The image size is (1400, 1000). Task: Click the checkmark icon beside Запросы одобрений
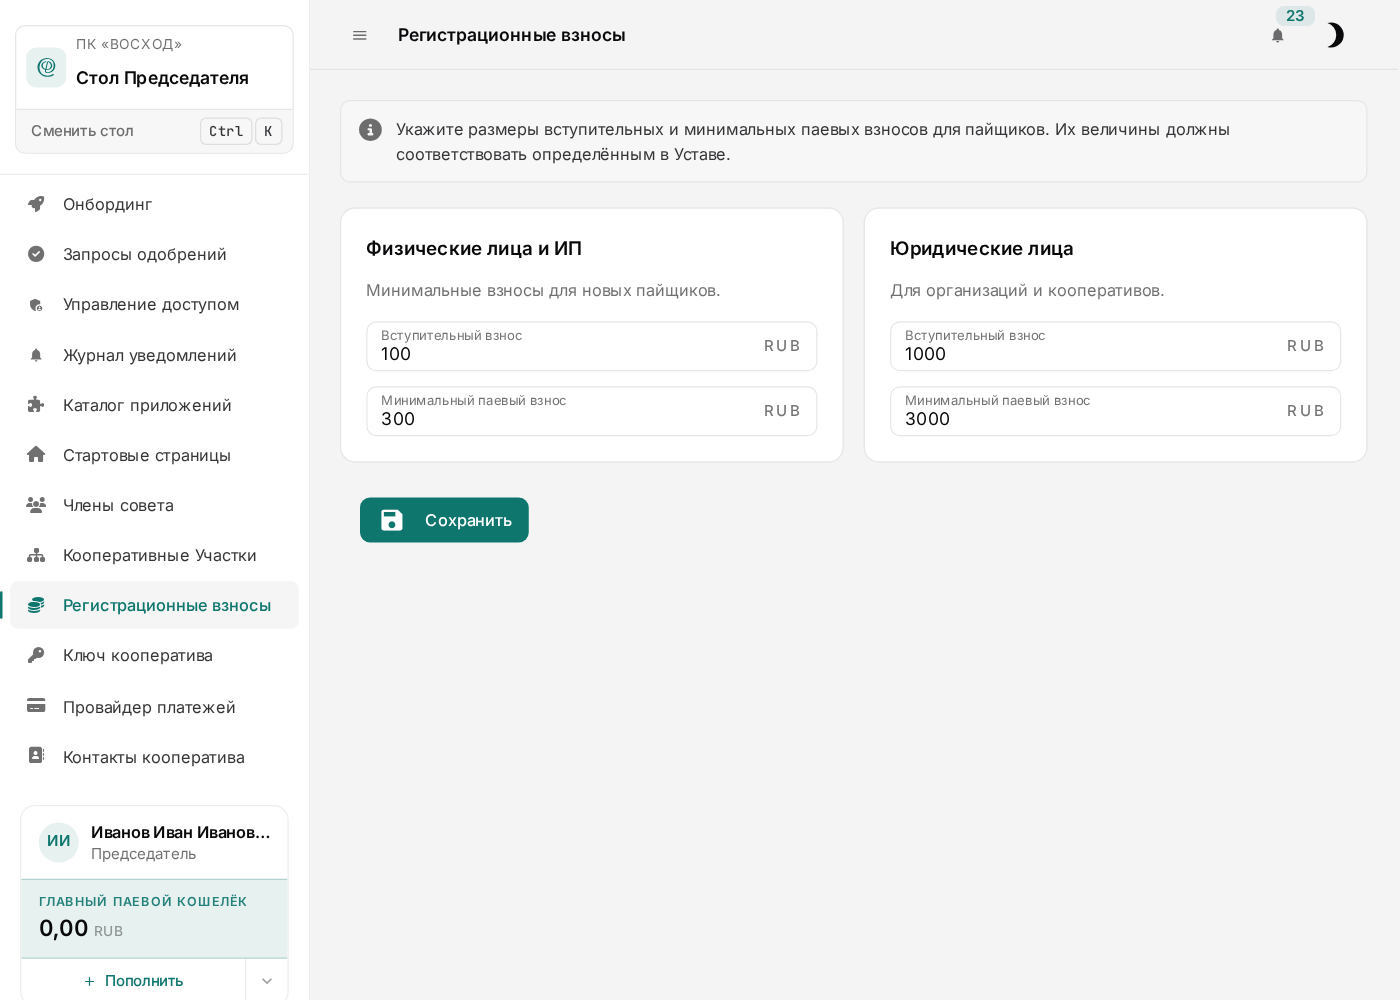(x=36, y=254)
